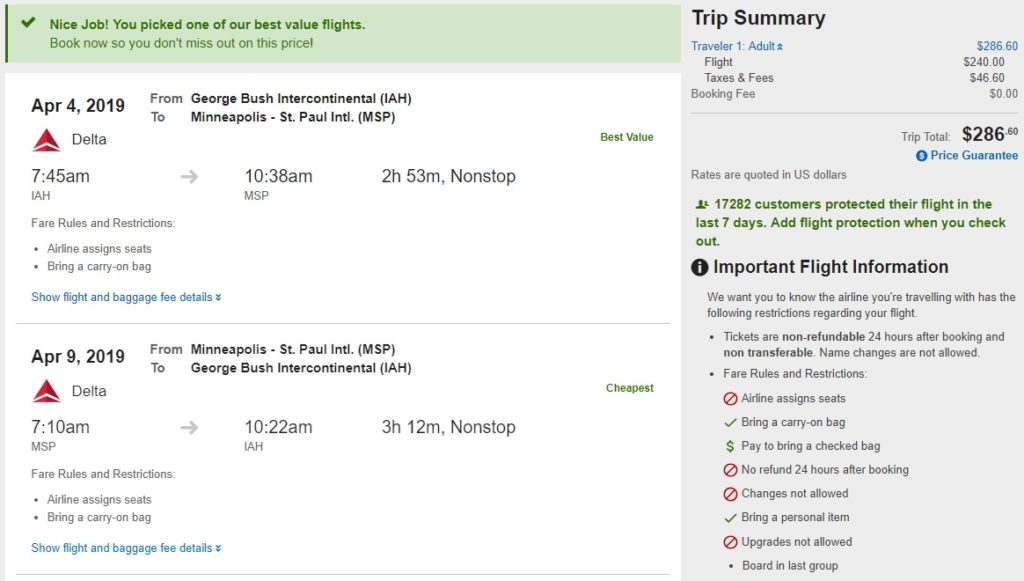This screenshot has height=581, width=1024.
Task: Click the prohibited icon by Upgrades not allowed
Action: tap(730, 542)
